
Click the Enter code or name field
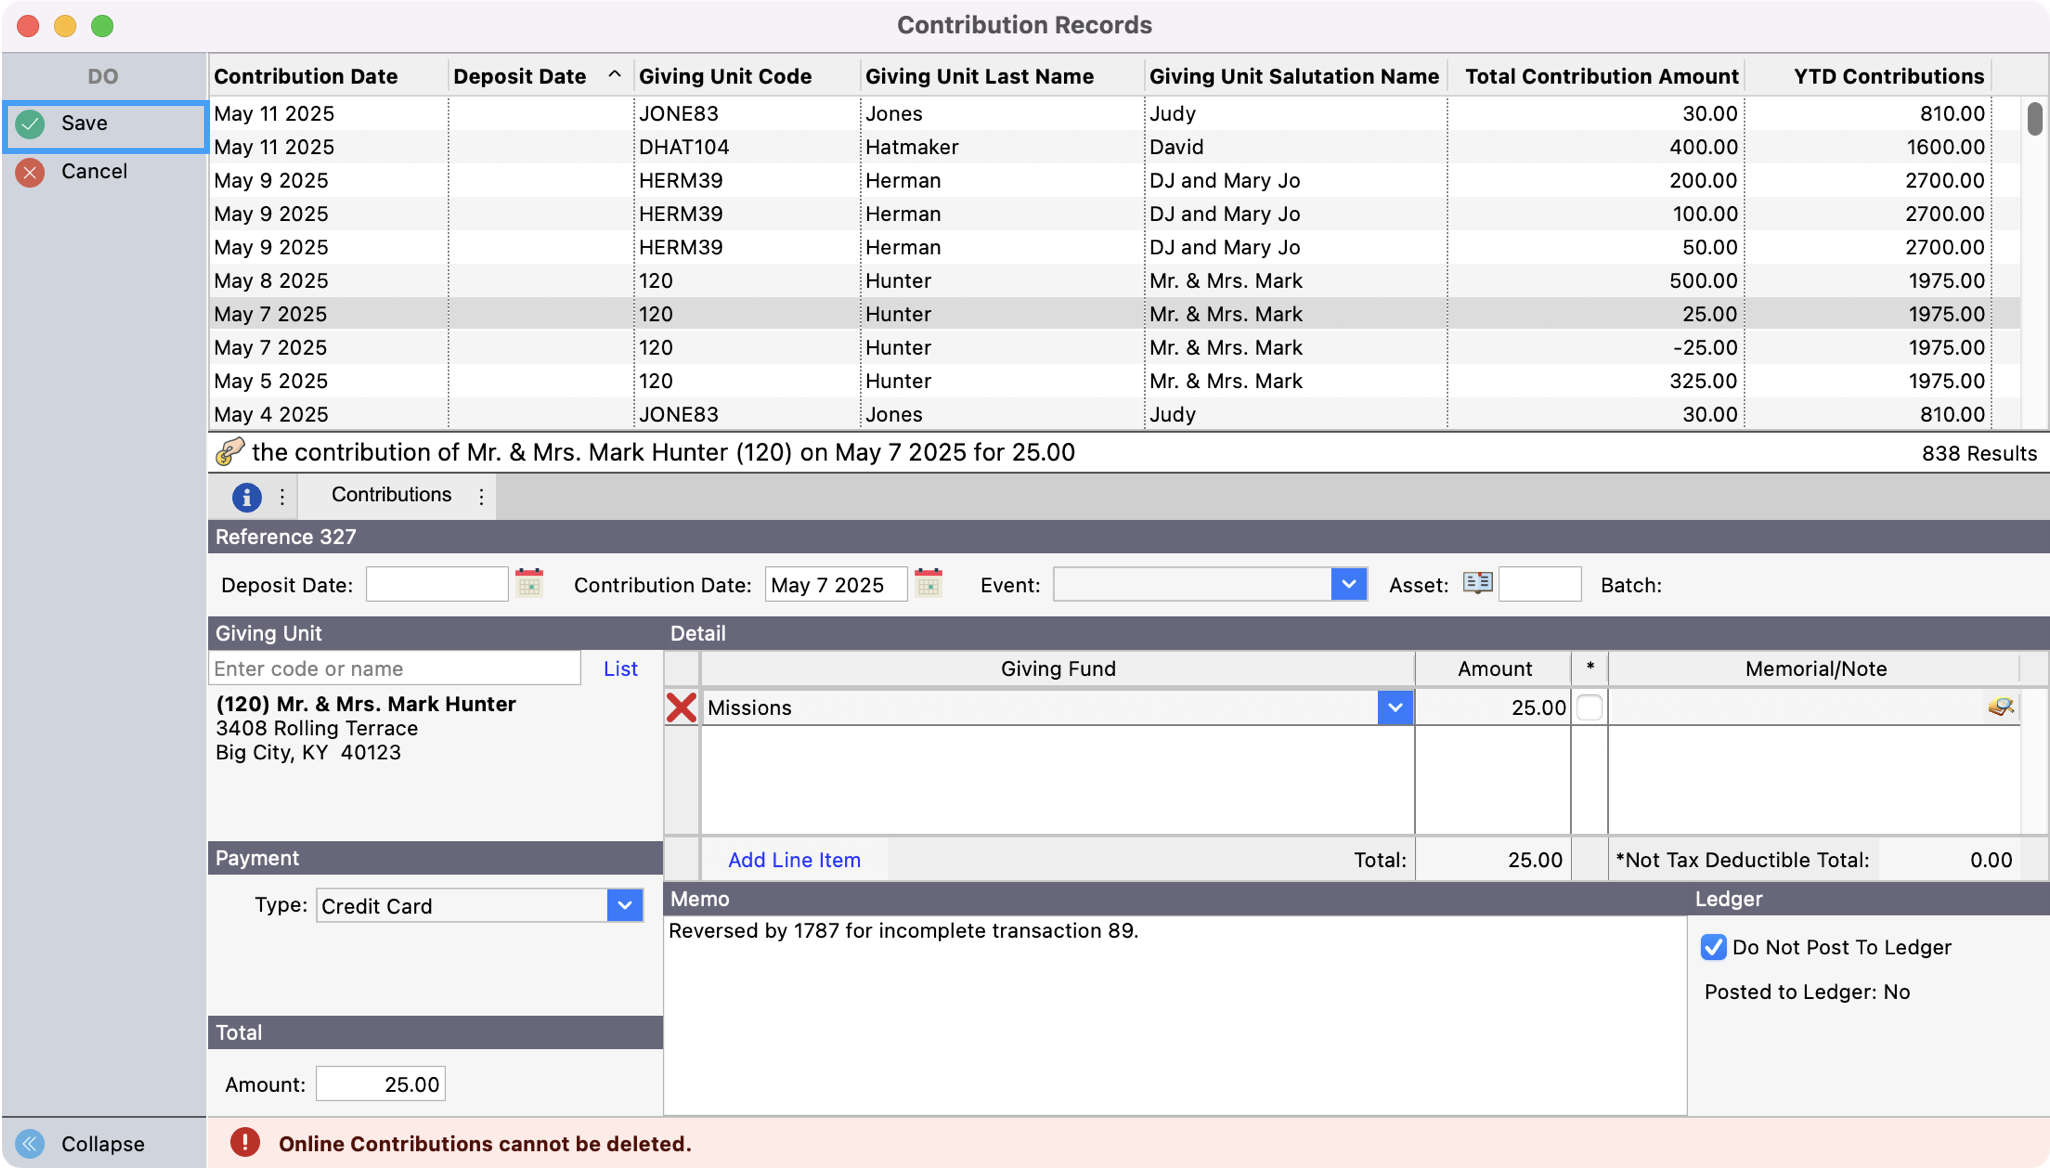click(x=393, y=668)
